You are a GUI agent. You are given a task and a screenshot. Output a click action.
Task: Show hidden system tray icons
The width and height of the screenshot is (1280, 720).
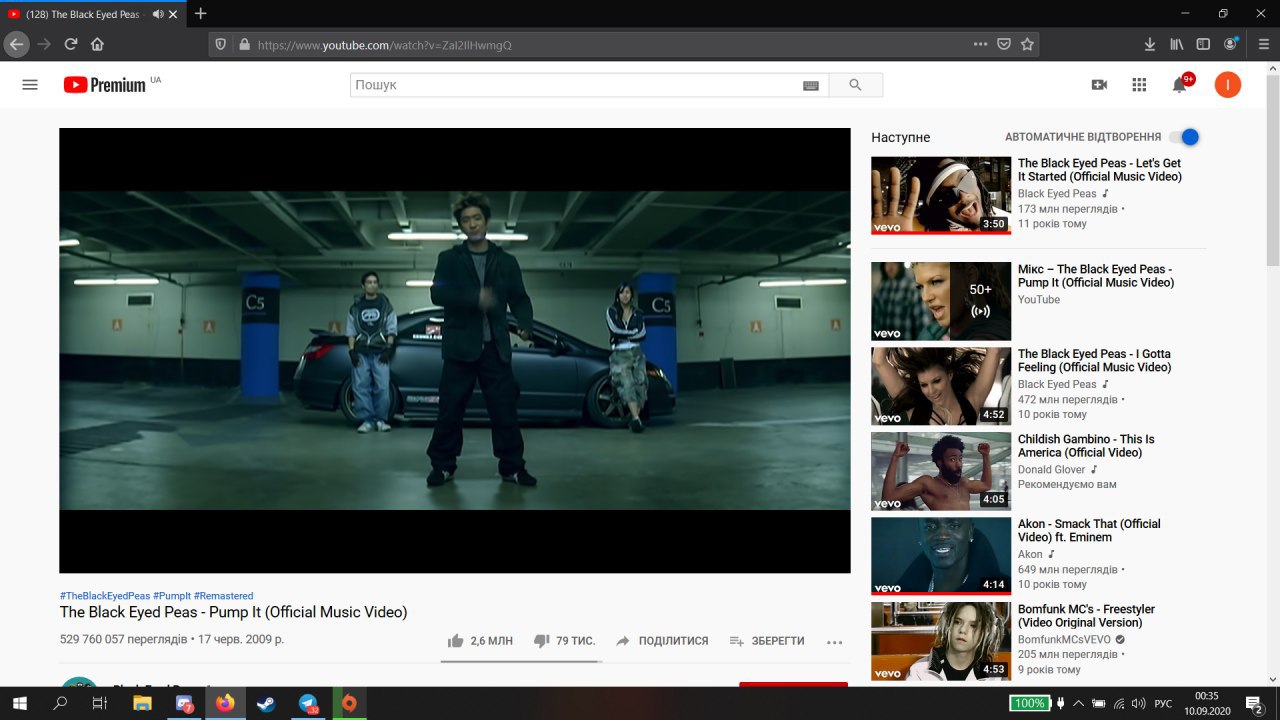click(x=1078, y=703)
